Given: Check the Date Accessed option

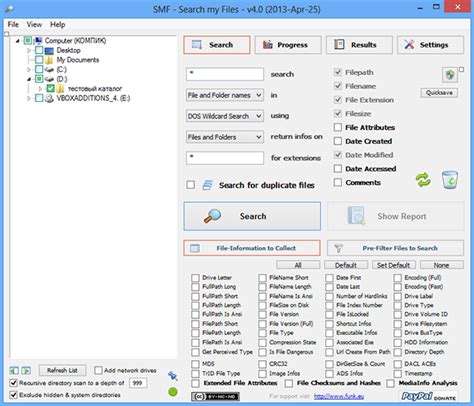Looking at the screenshot, I should [338, 169].
